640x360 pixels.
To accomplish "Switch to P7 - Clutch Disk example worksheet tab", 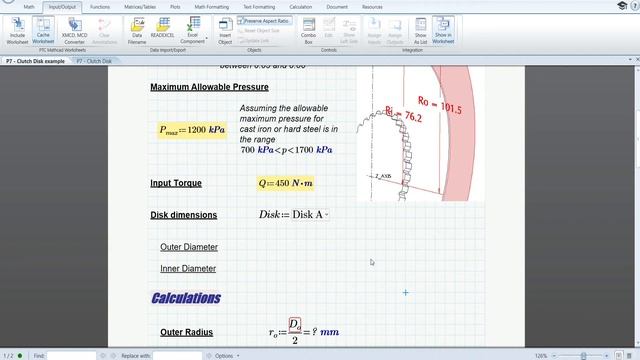I will (35, 61).
